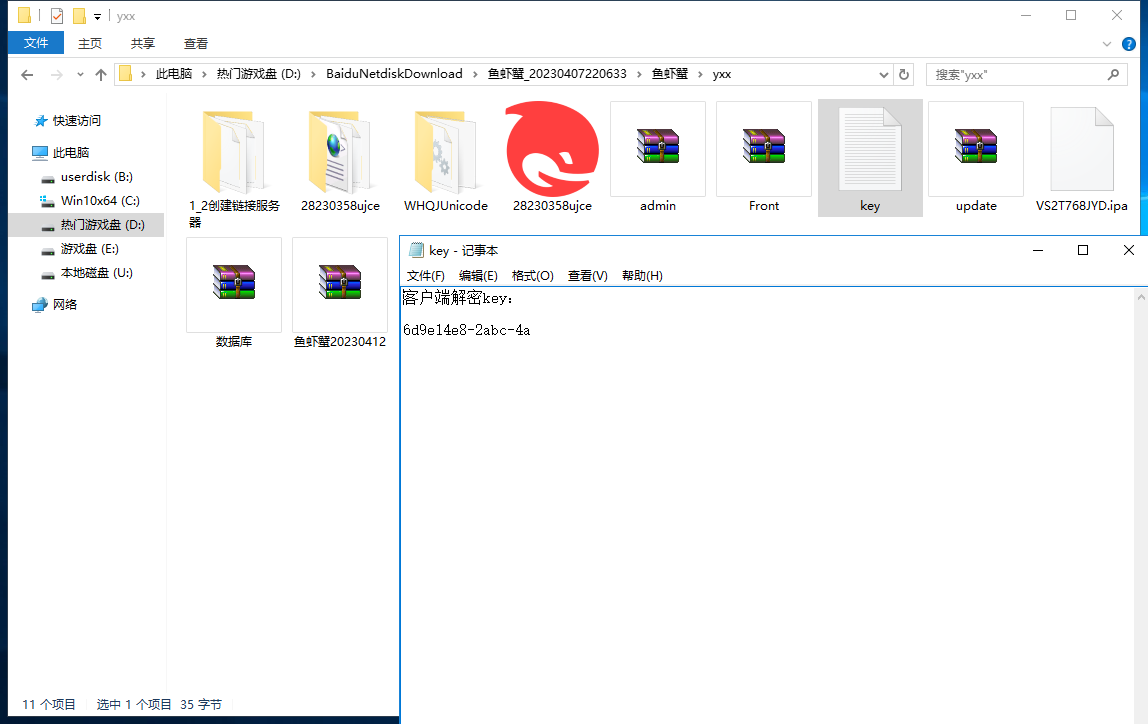Open the recent locations dropdown arrow
The height and width of the screenshot is (724, 1148).
coord(79,75)
